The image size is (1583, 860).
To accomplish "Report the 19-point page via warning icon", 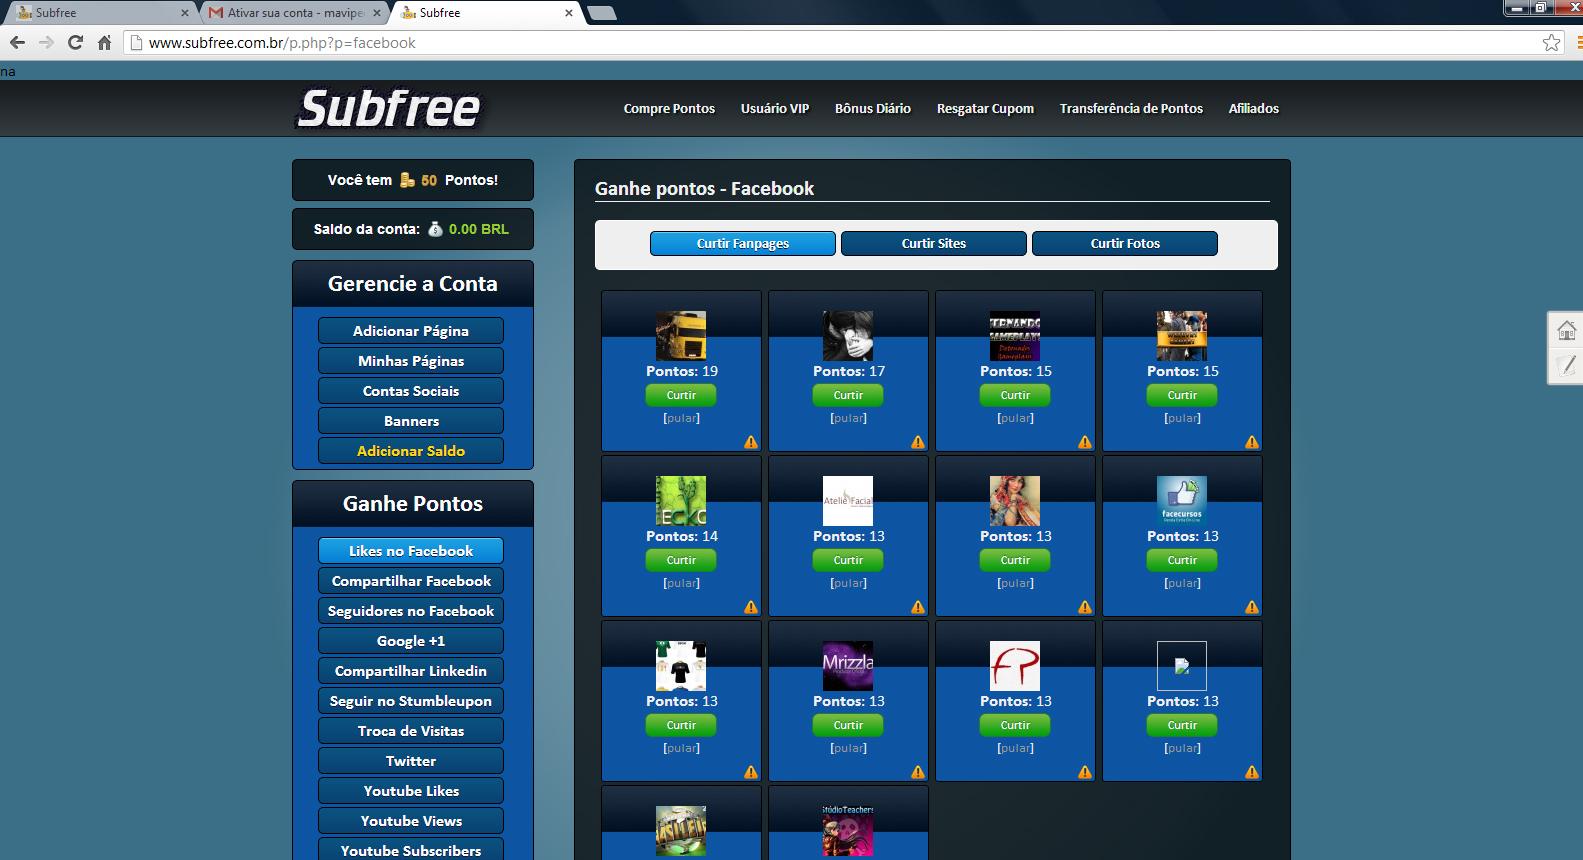I will 751,442.
